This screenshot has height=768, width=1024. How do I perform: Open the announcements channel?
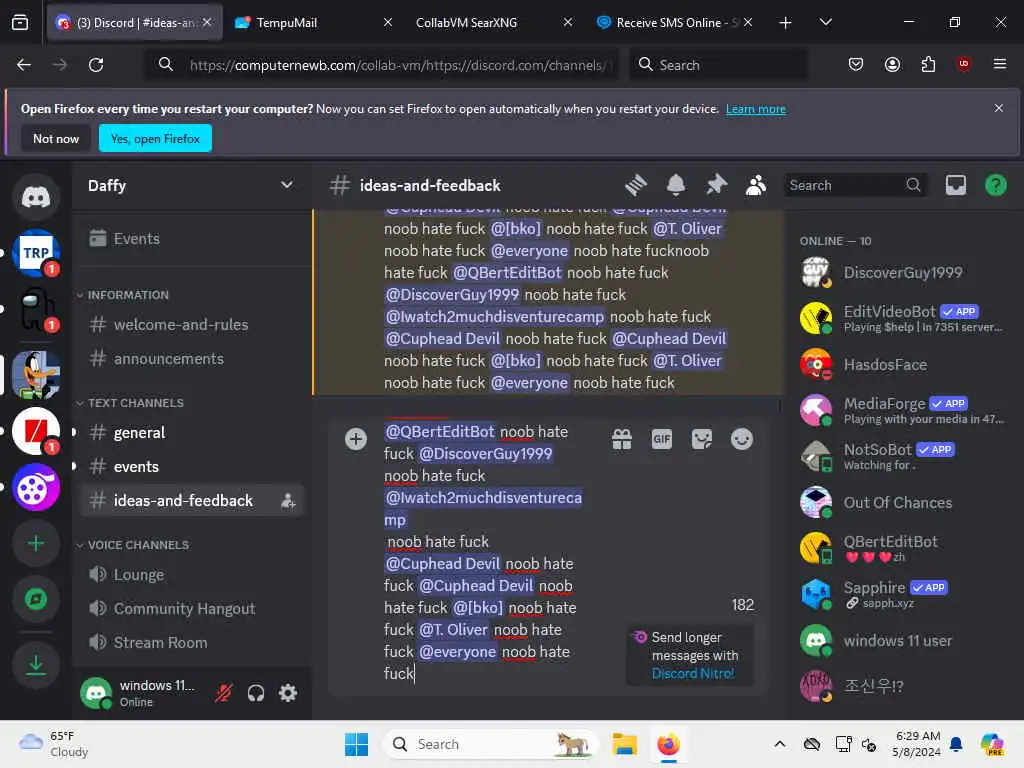point(192,359)
